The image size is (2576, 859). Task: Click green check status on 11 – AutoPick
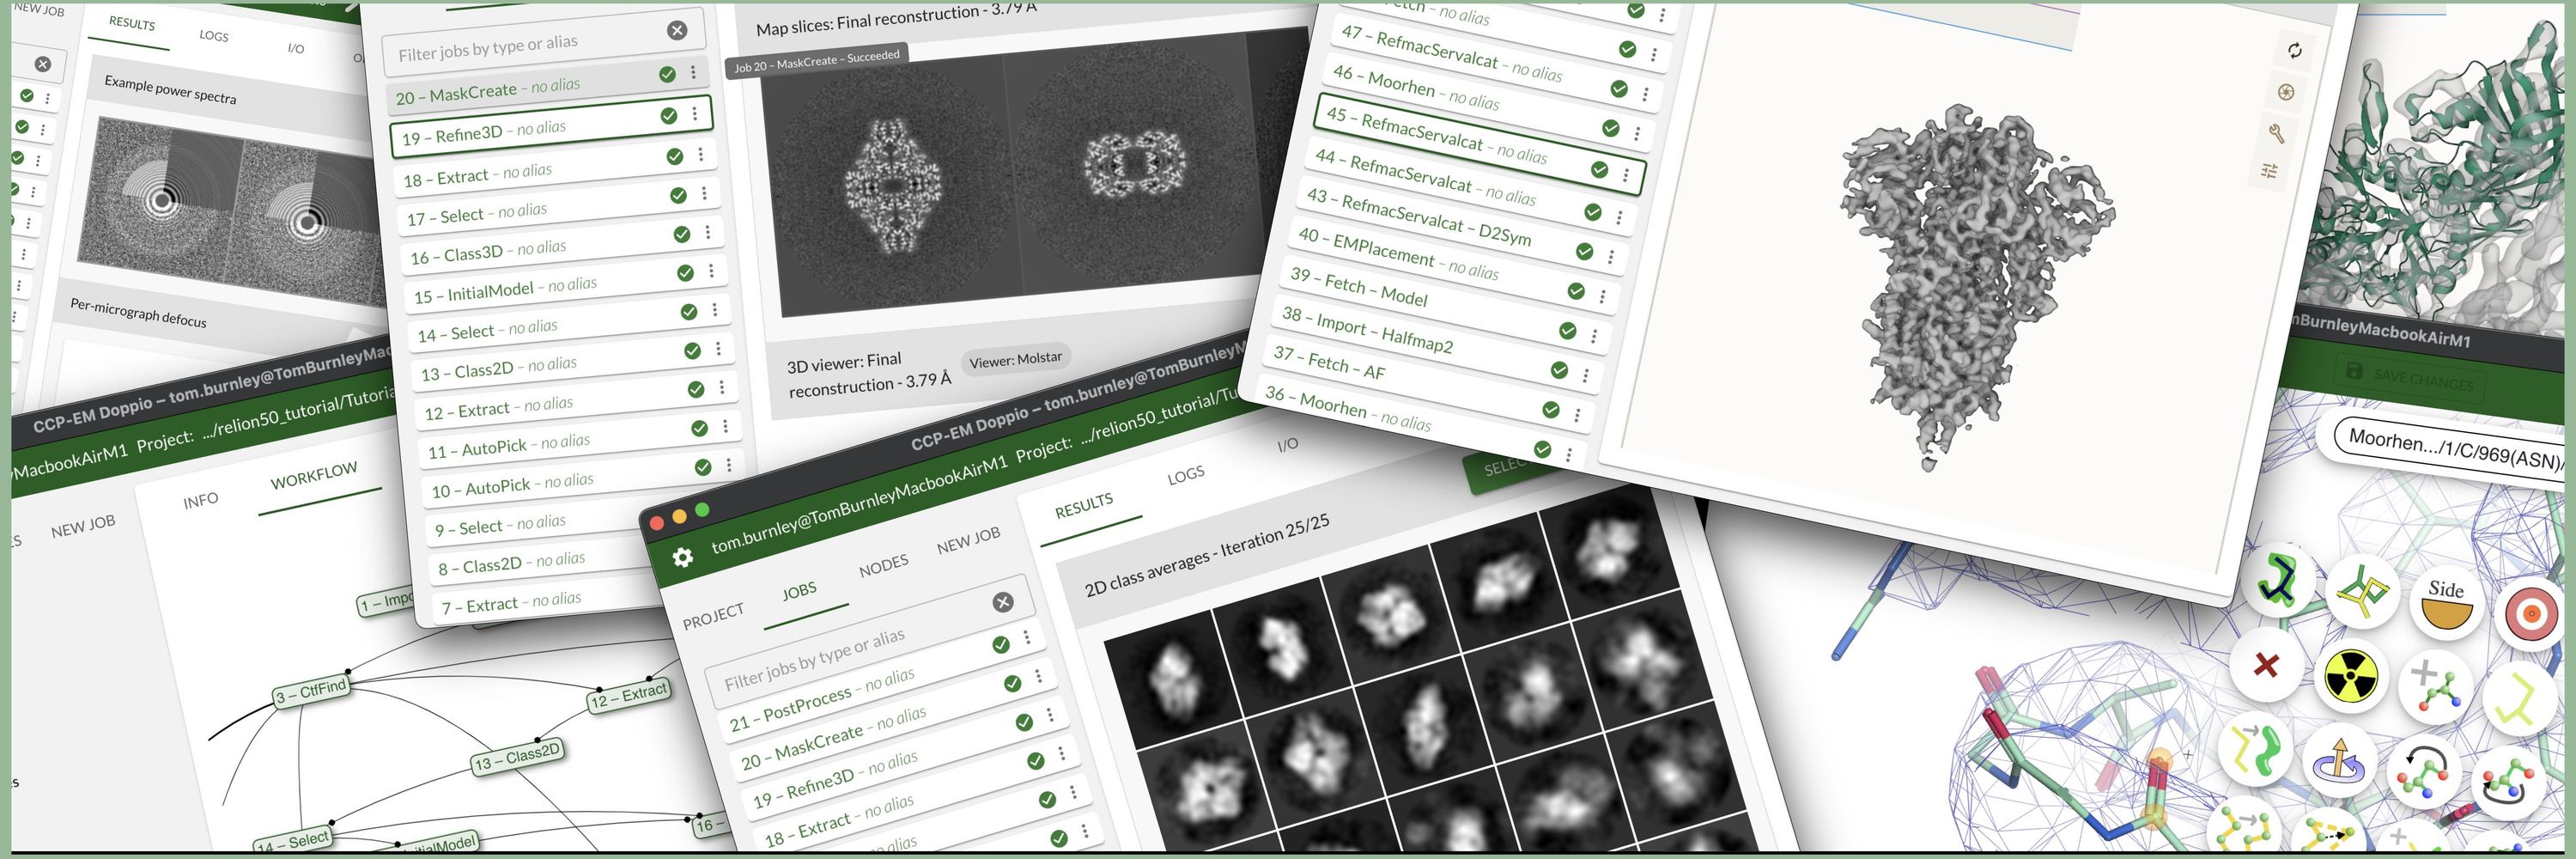point(699,428)
